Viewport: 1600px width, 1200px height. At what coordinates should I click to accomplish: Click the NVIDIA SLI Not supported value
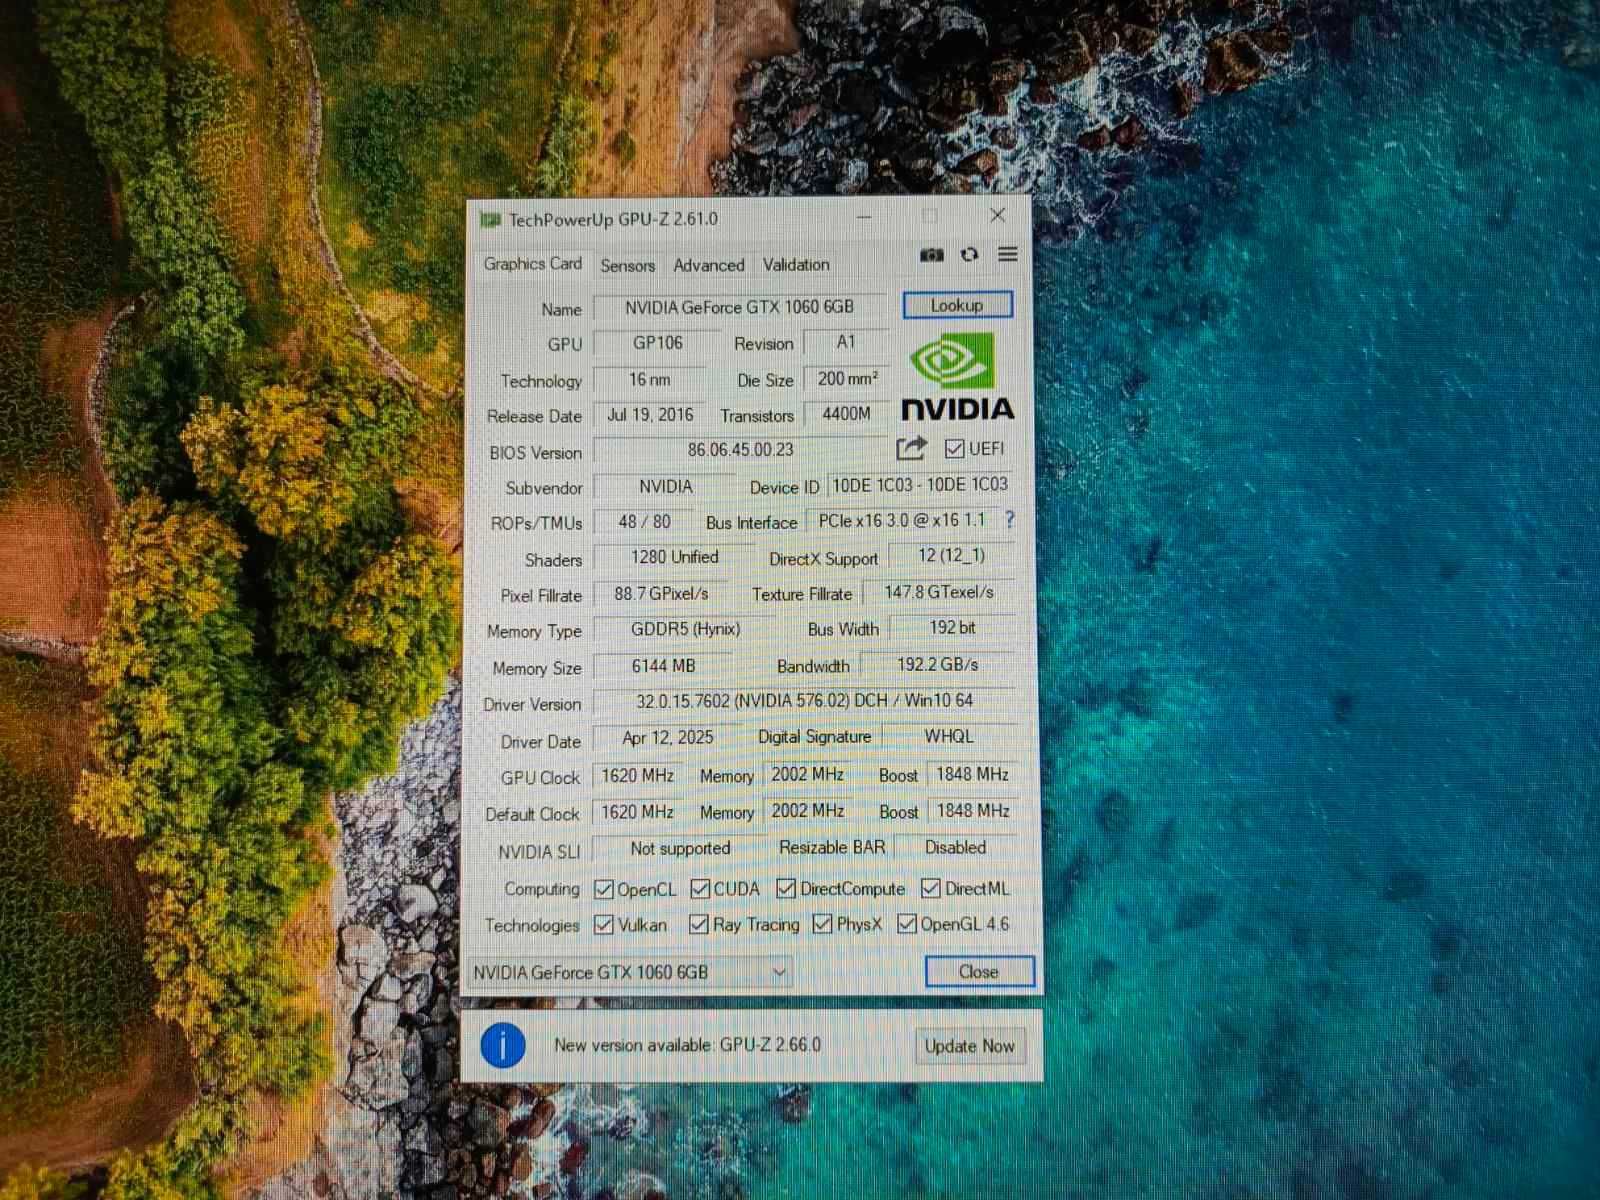[680, 849]
